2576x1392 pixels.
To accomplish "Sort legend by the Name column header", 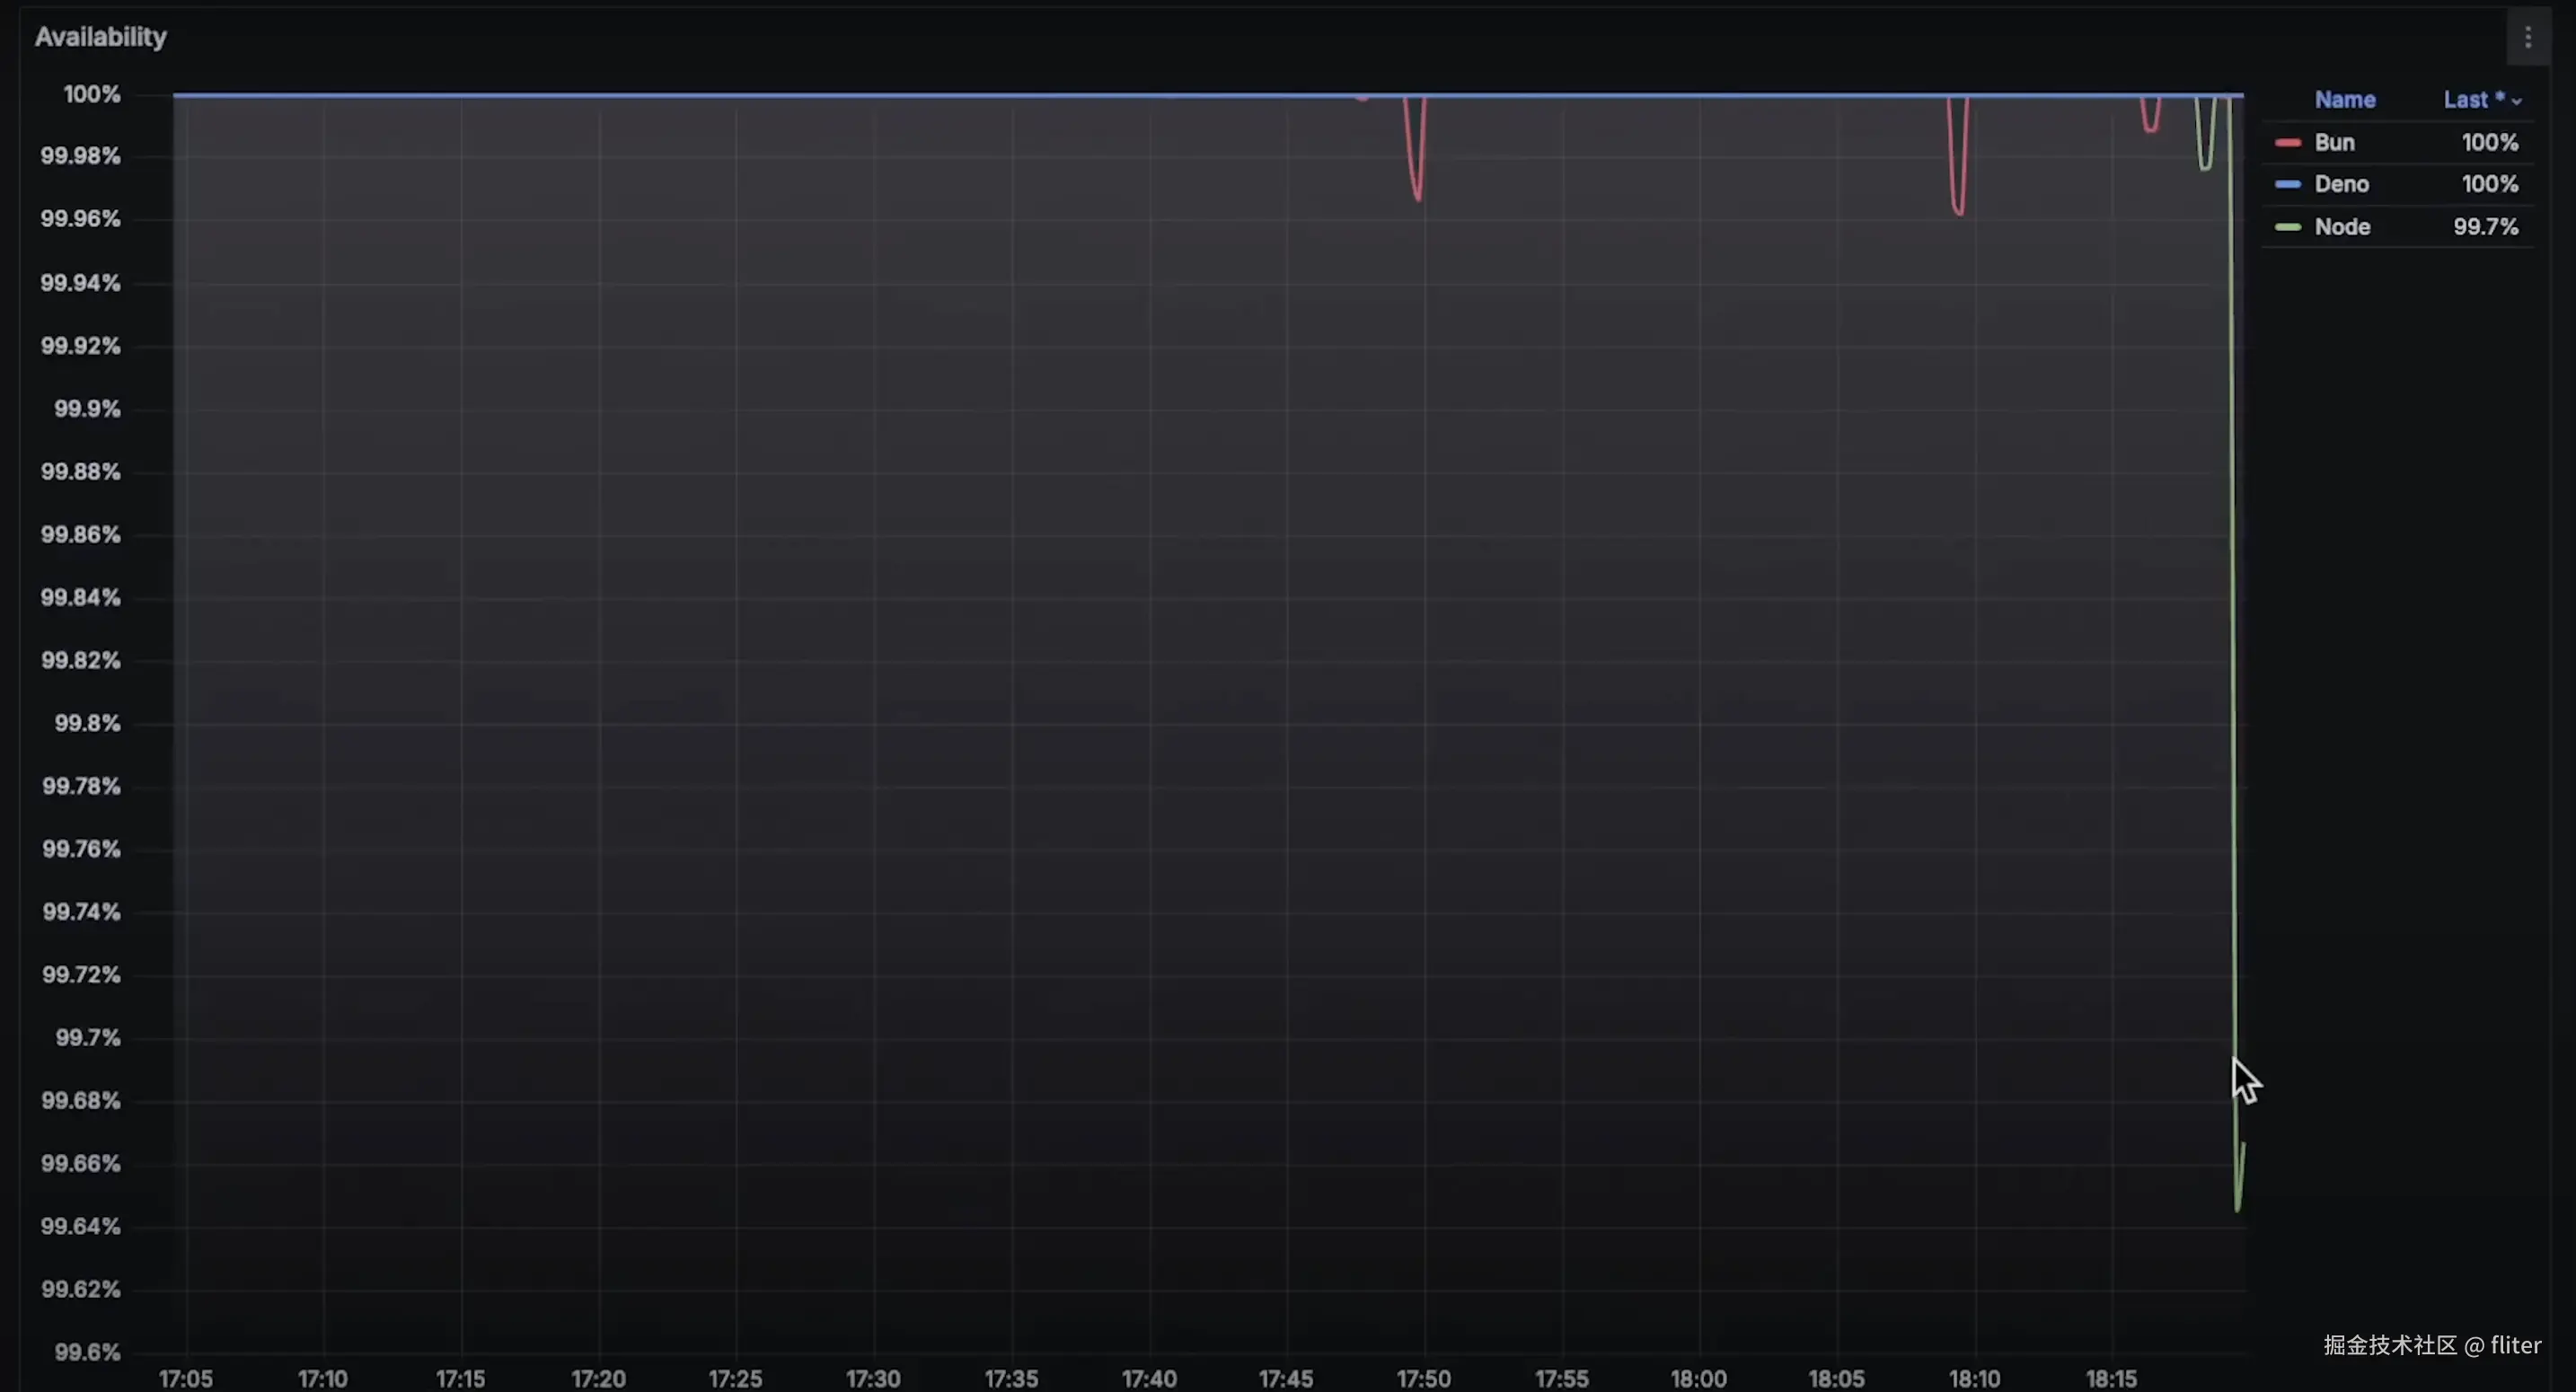I will (x=2344, y=100).
